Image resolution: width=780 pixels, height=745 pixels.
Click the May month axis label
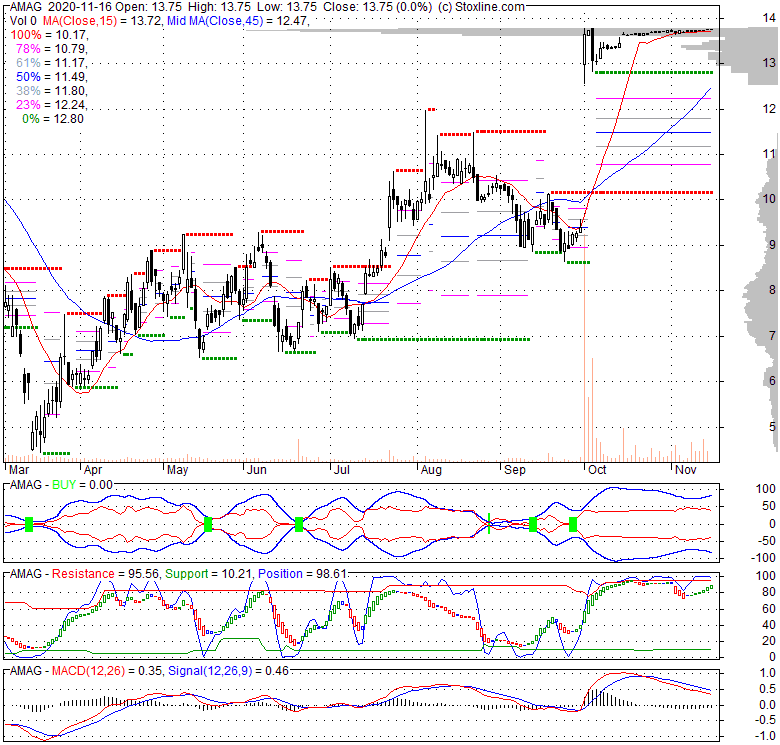(x=178, y=470)
